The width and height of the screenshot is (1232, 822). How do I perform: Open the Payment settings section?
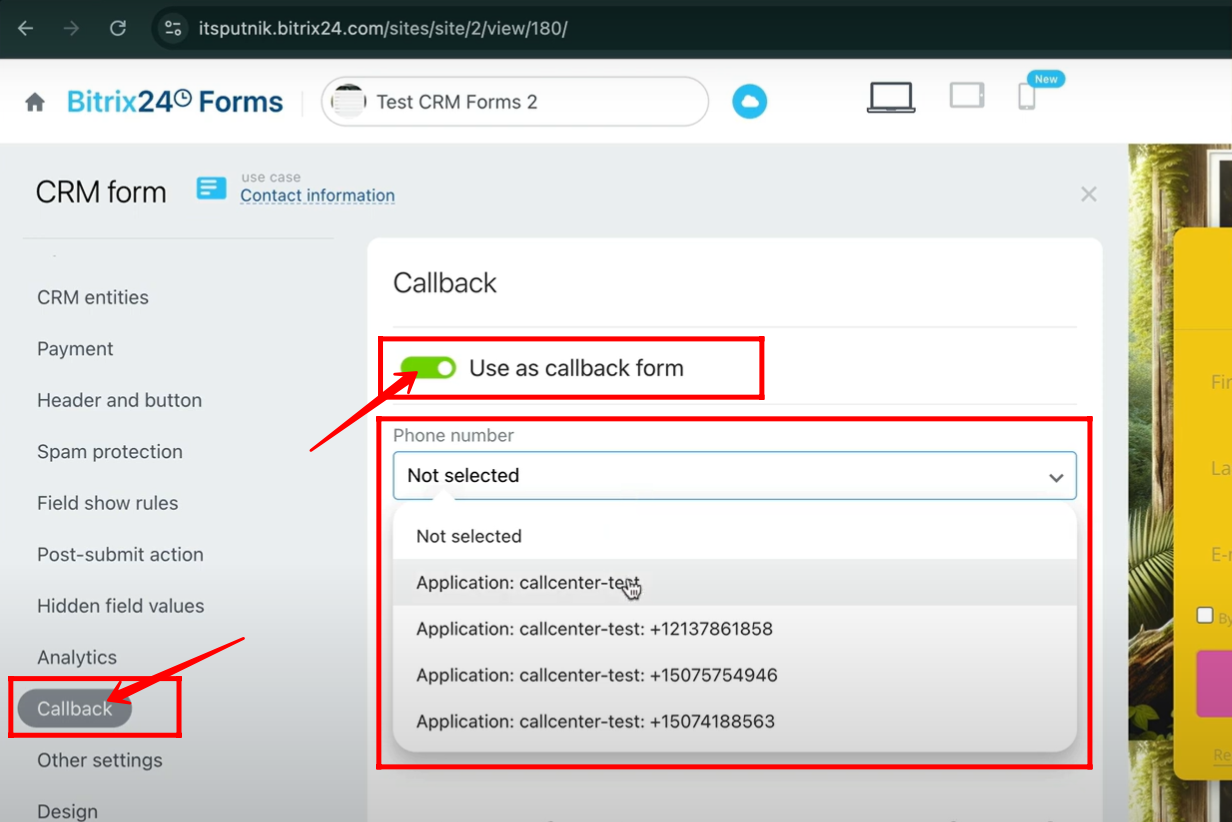pos(75,349)
